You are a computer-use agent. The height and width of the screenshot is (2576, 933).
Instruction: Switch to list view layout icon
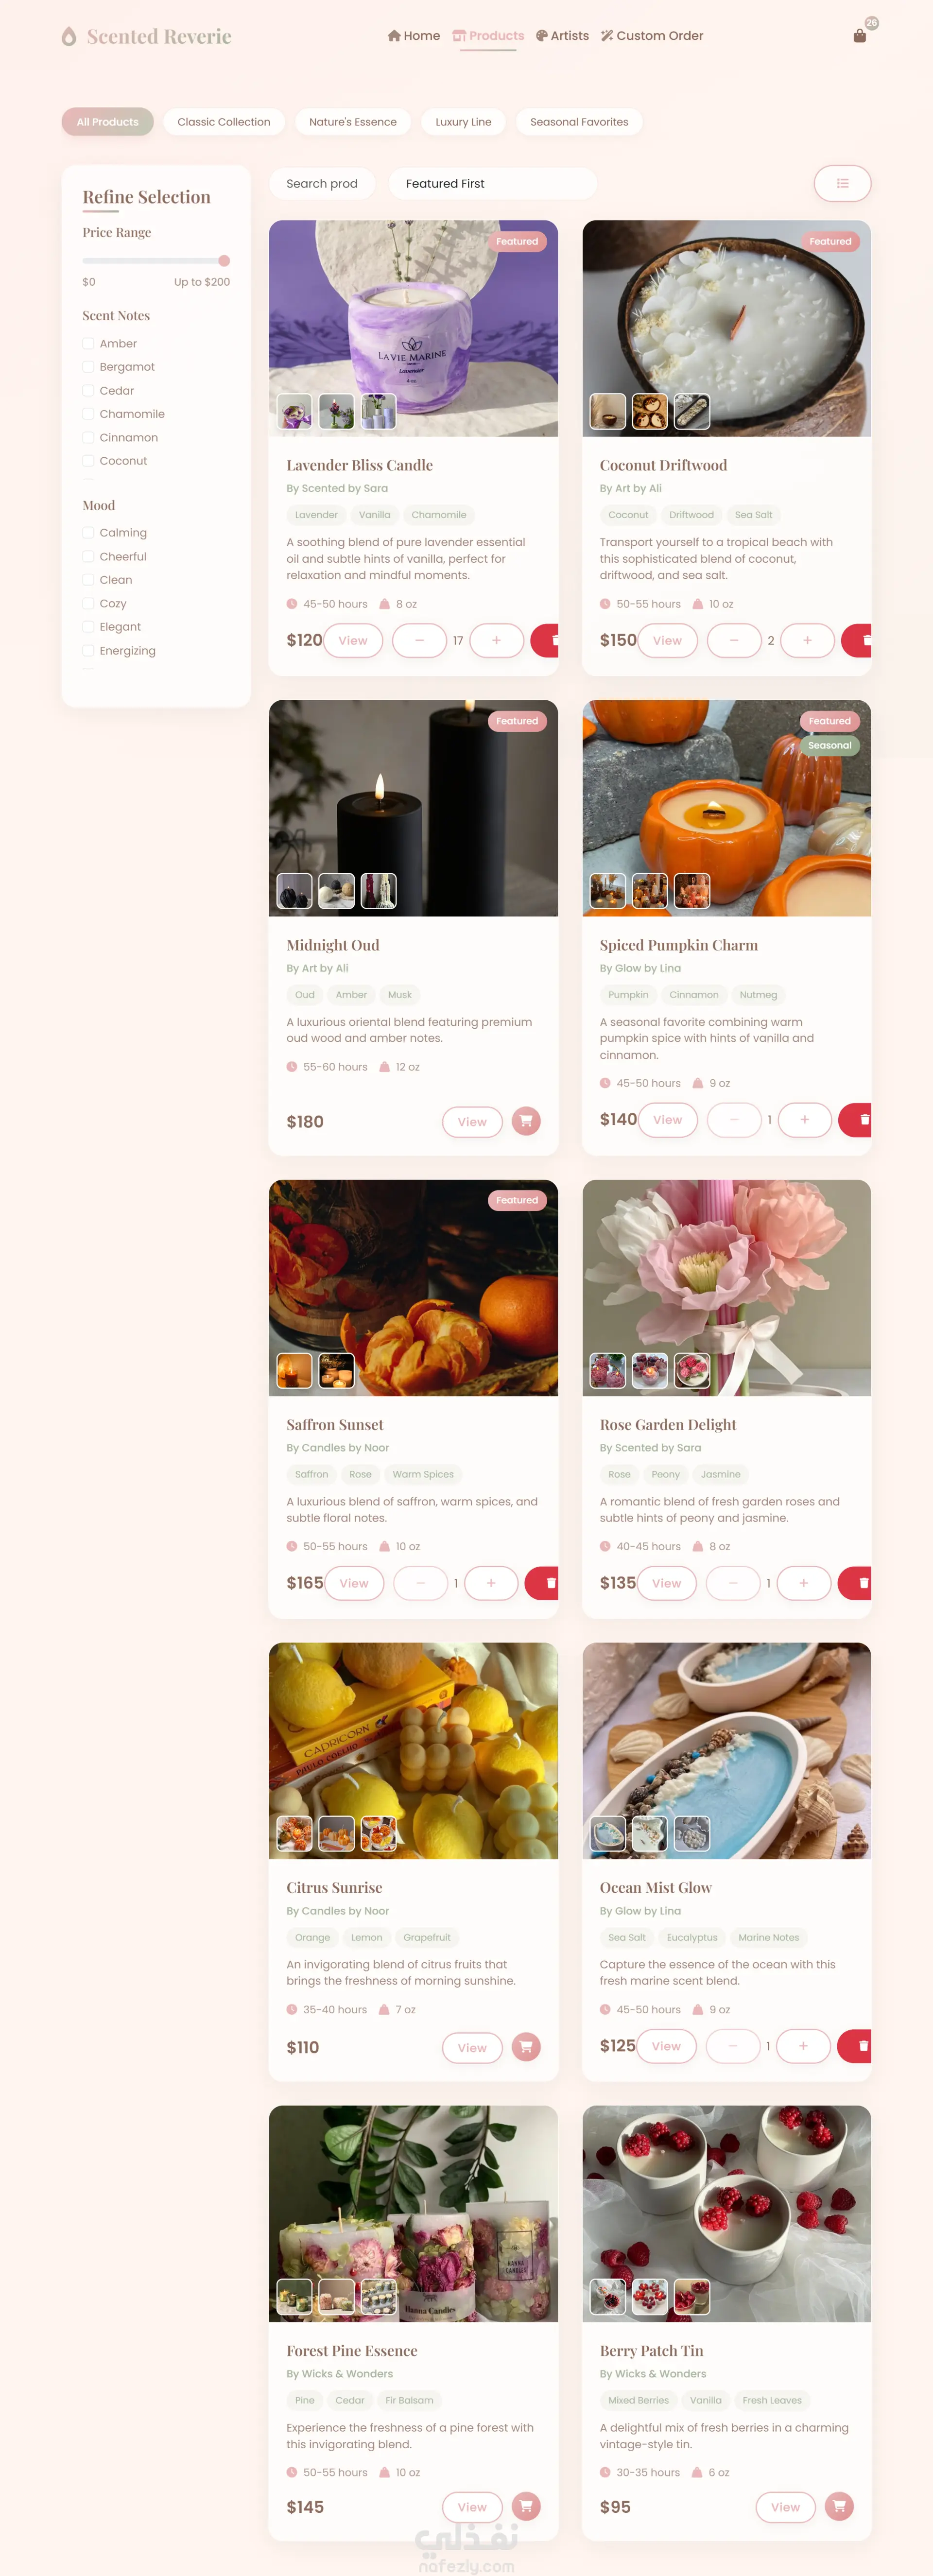pyautogui.click(x=842, y=184)
